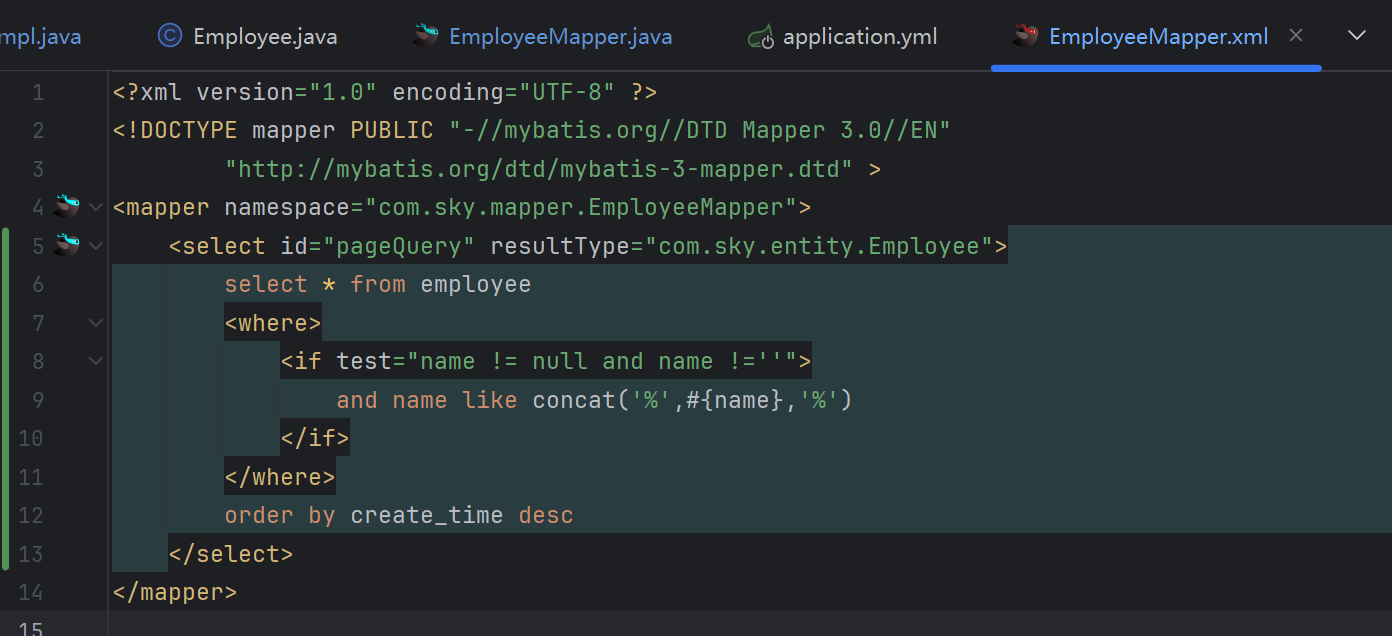Click line number 14 in the gutter
Screen dimensions: 1392x636
pos(31,592)
